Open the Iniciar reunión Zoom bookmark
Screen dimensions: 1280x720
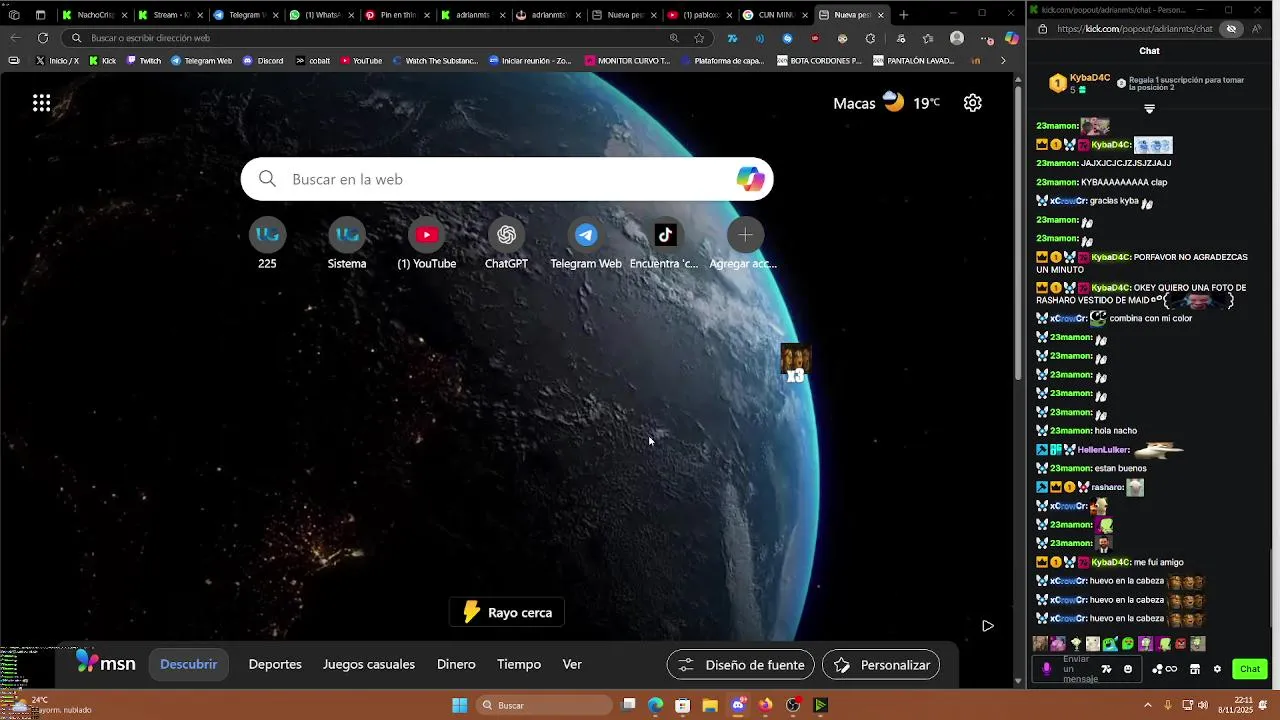coord(530,60)
